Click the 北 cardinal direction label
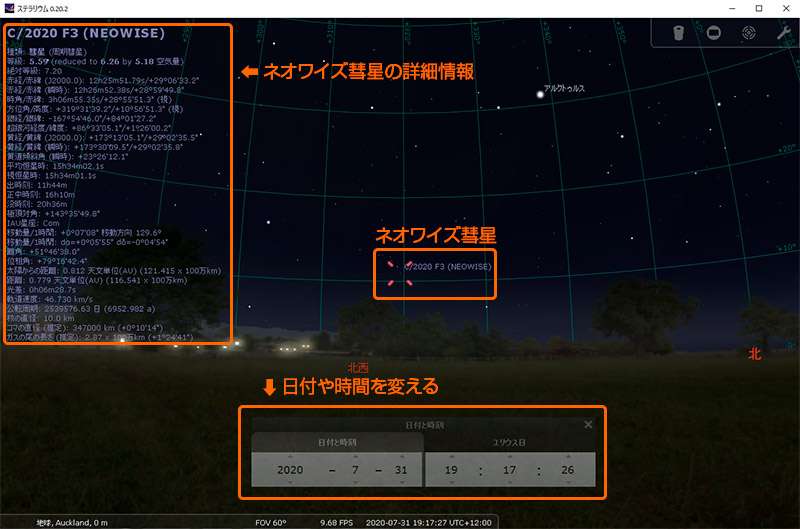The width and height of the screenshot is (800, 529). point(755,354)
